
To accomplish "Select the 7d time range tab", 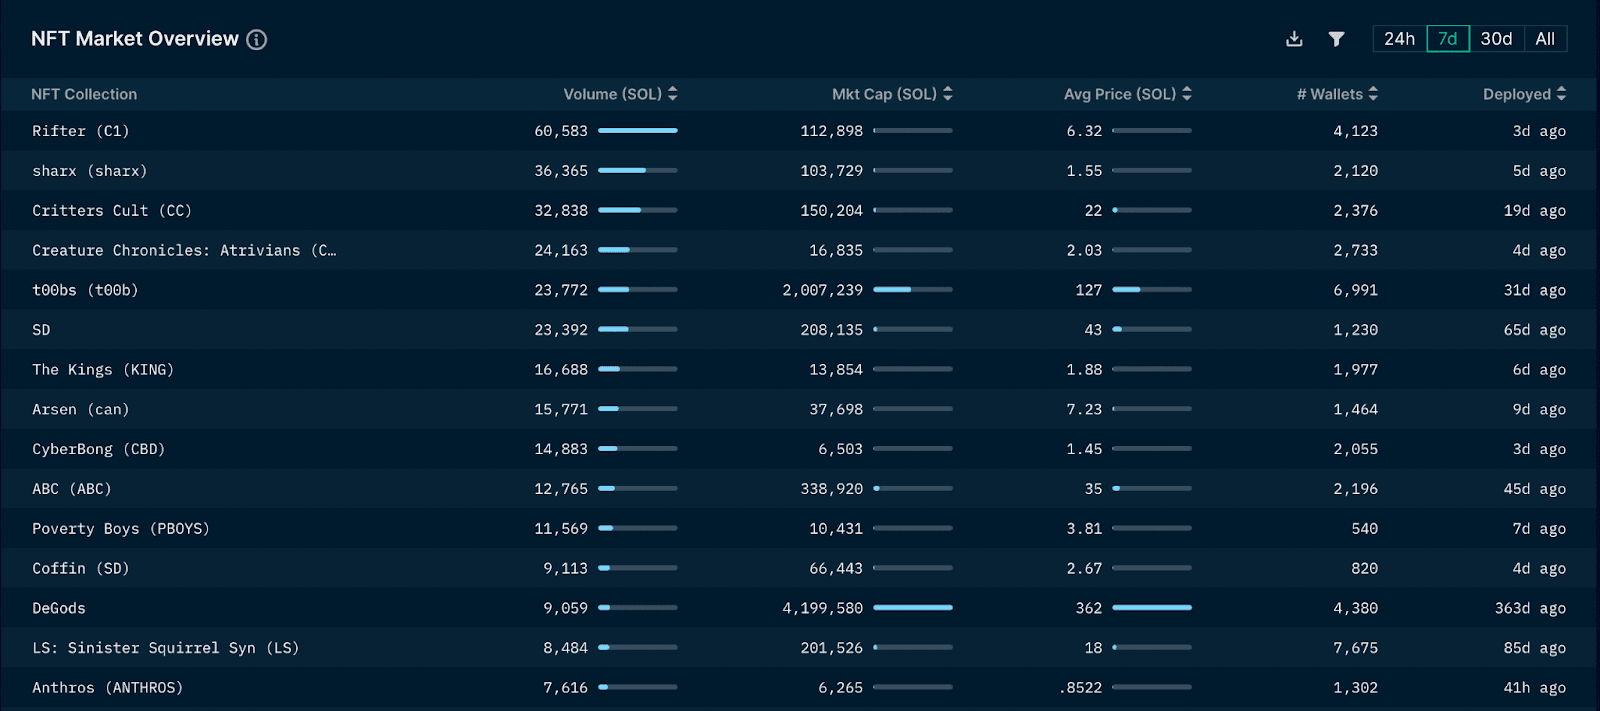I will [x=1447, y=39].
